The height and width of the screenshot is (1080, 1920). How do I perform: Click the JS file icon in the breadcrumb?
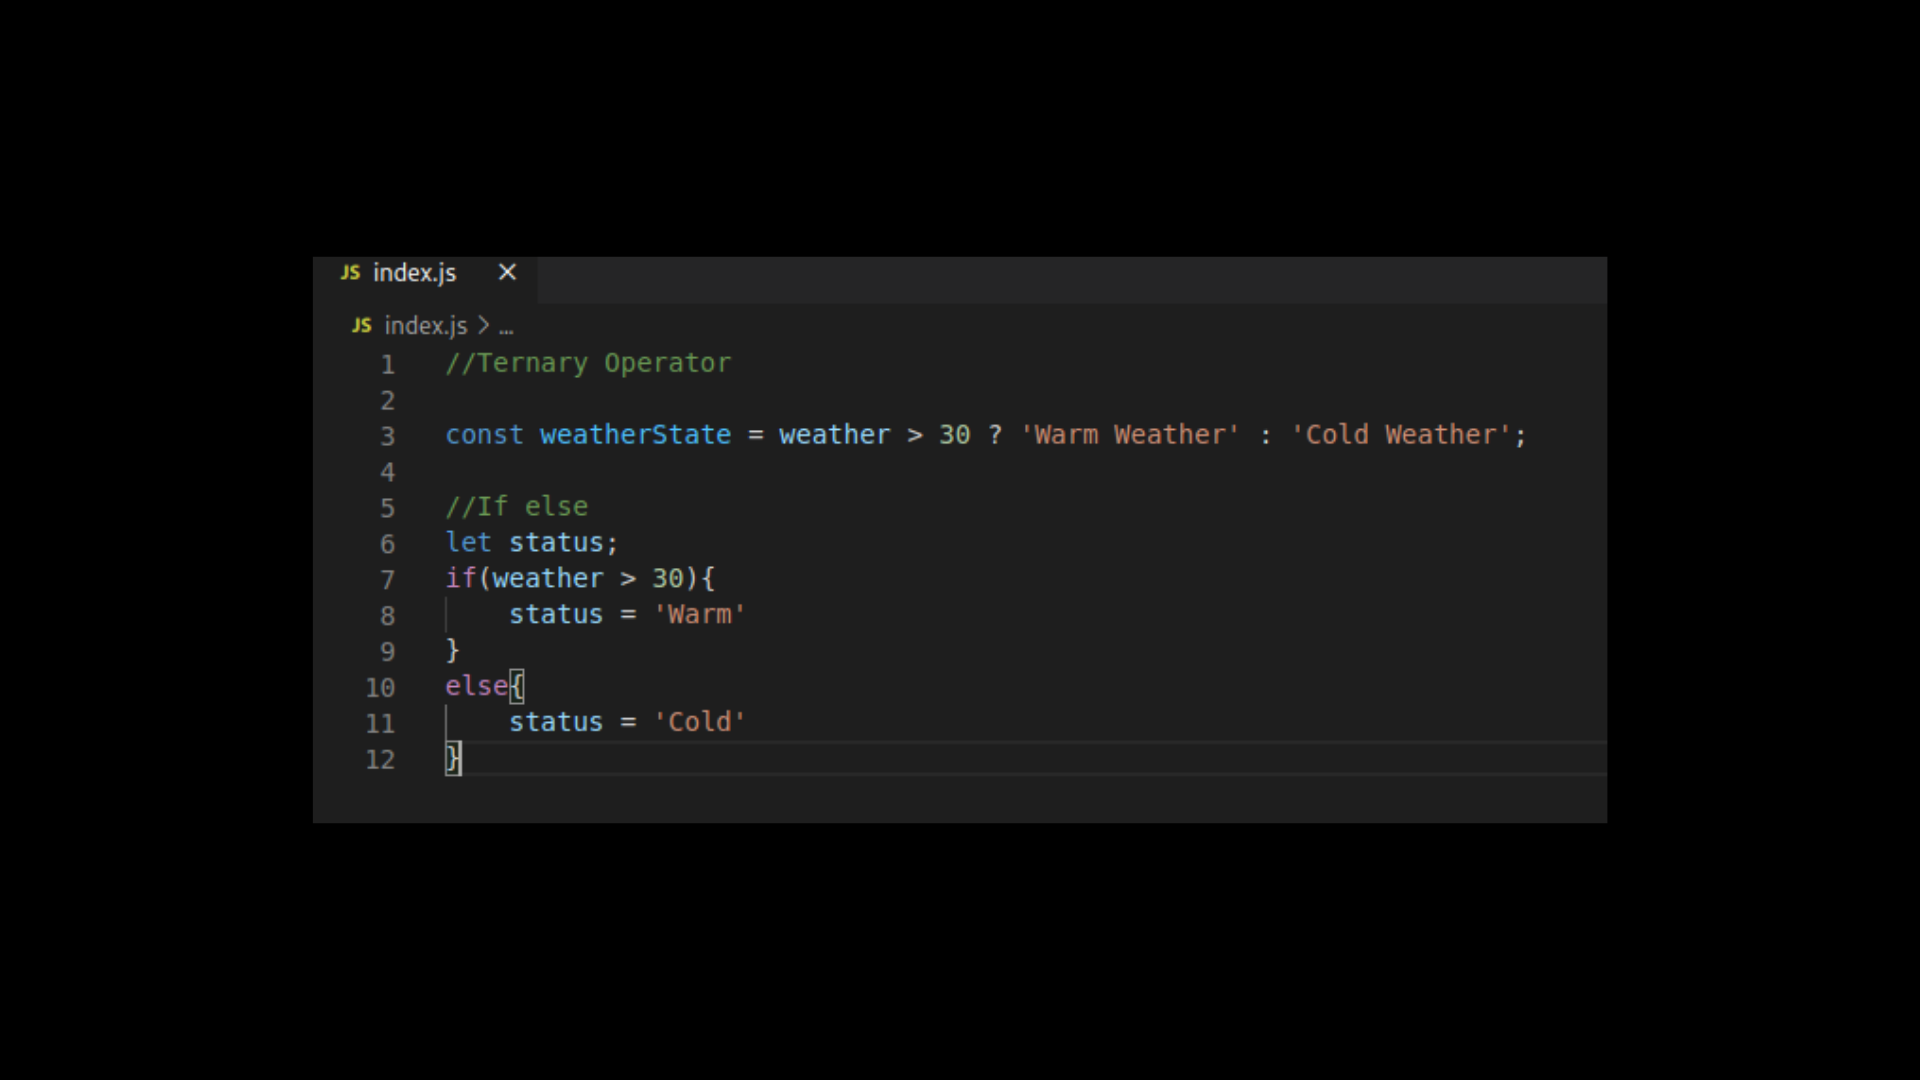[362, 325]
